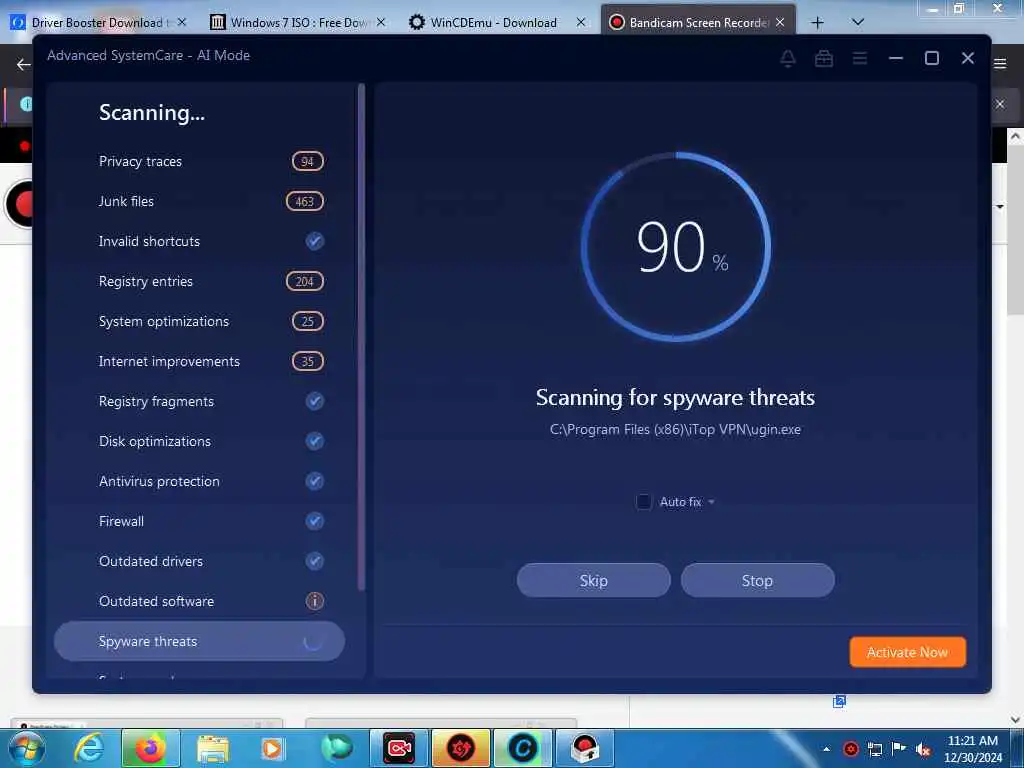
Task: Click the Action Center flag tray icon
Action: click(899, 748)
